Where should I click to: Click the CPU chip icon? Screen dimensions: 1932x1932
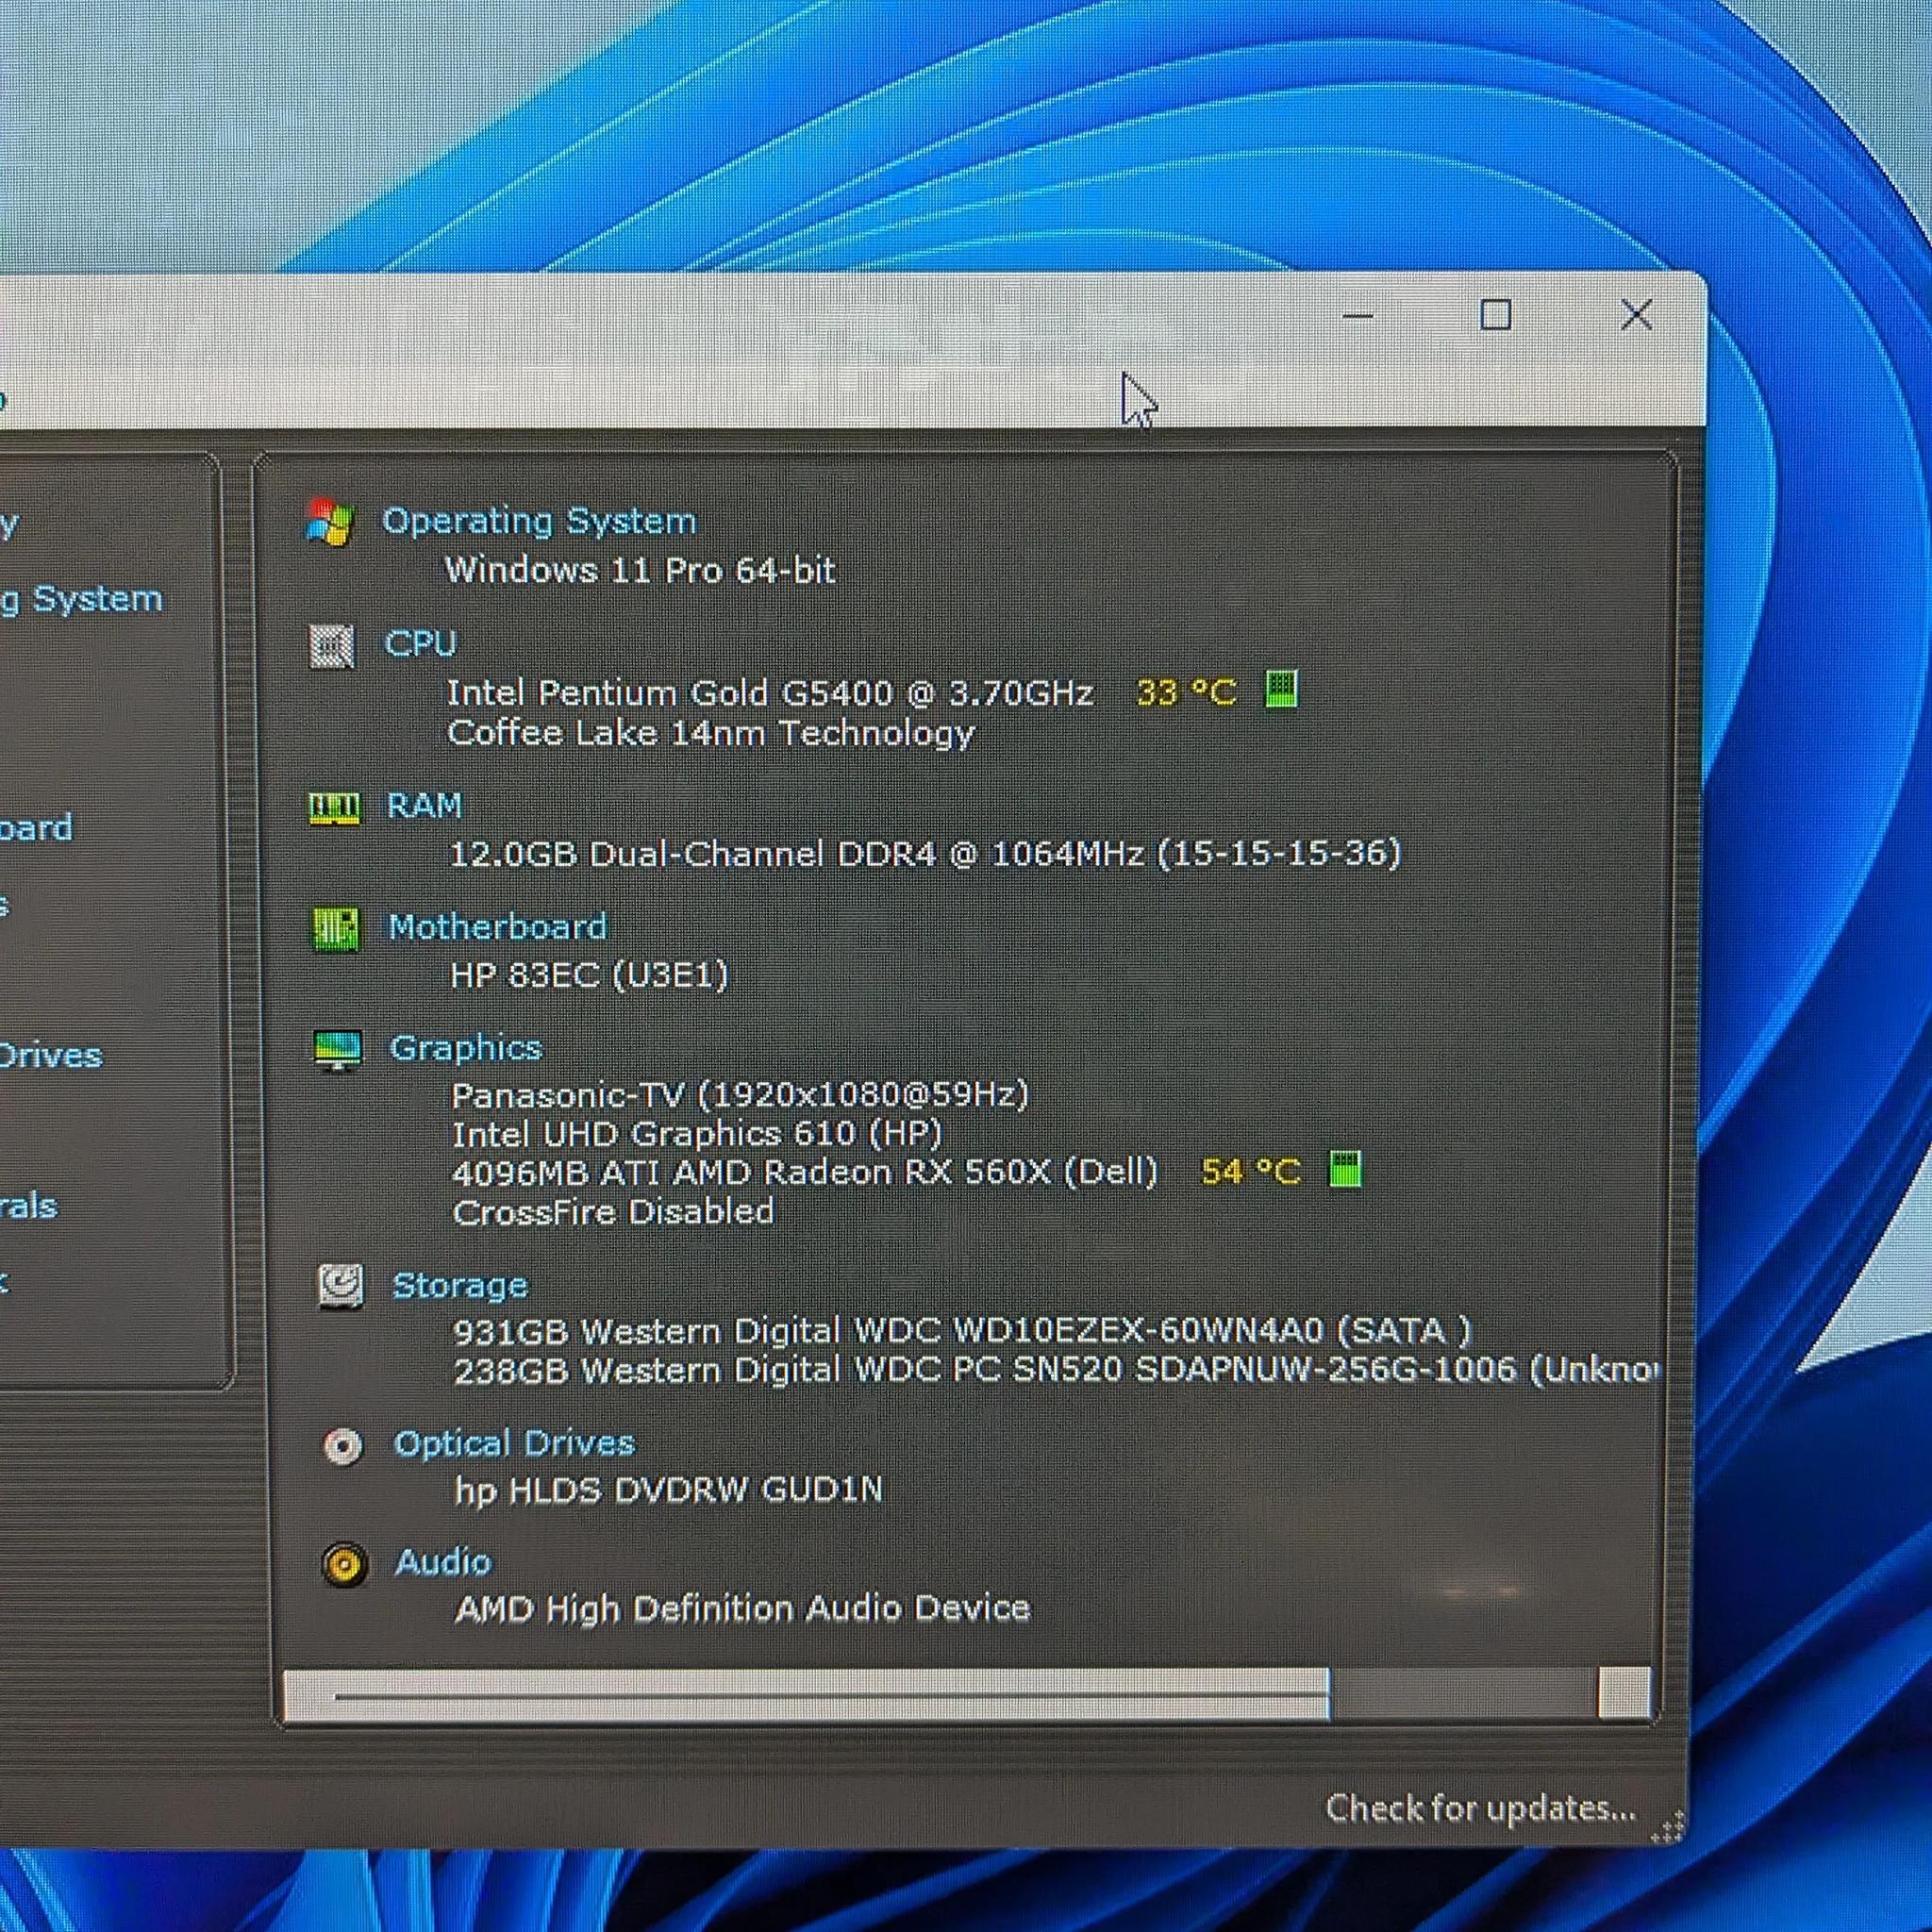tap(332, 646)
